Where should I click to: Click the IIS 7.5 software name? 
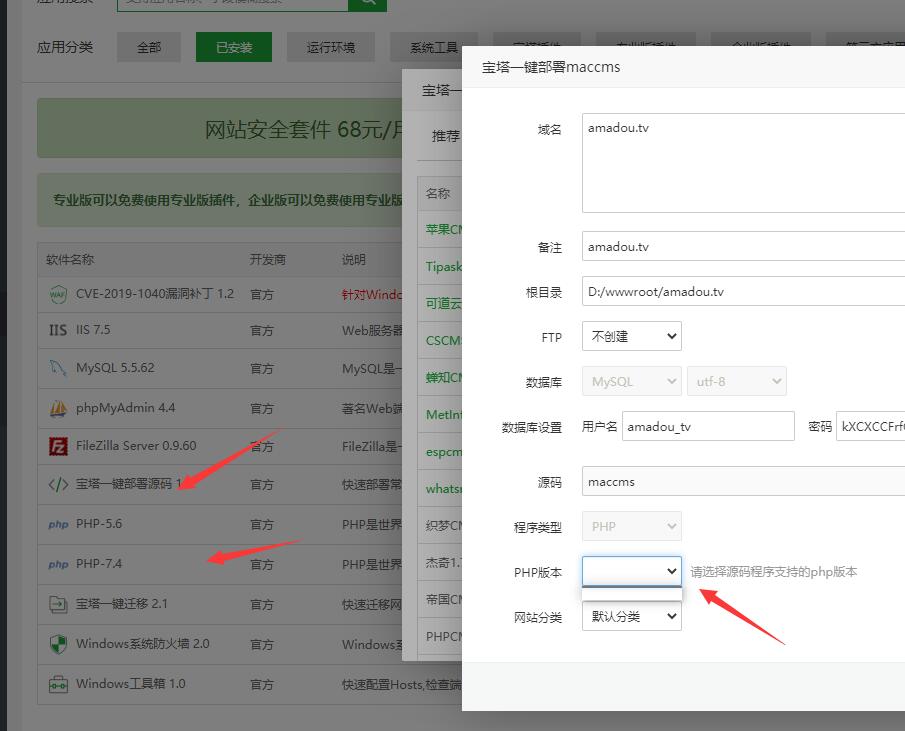click(93, 329)
